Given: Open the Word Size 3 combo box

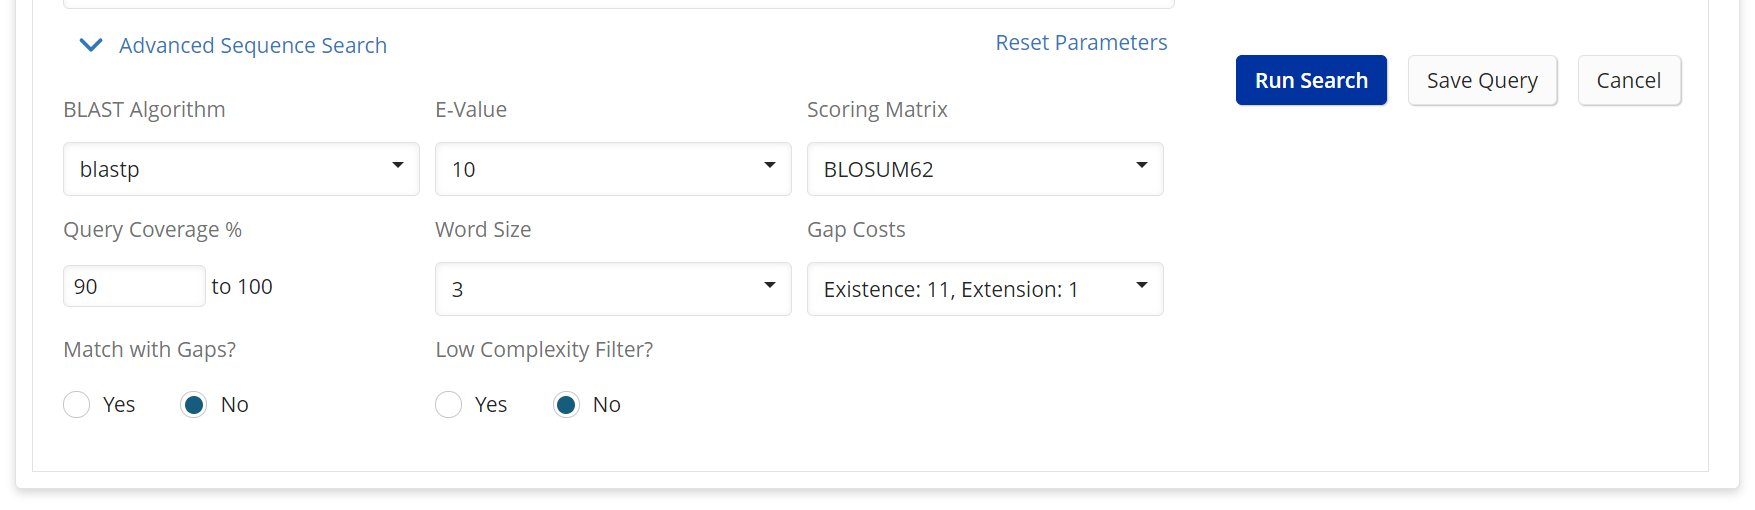Looking at the screenshot, I should (x=613, y=289).
